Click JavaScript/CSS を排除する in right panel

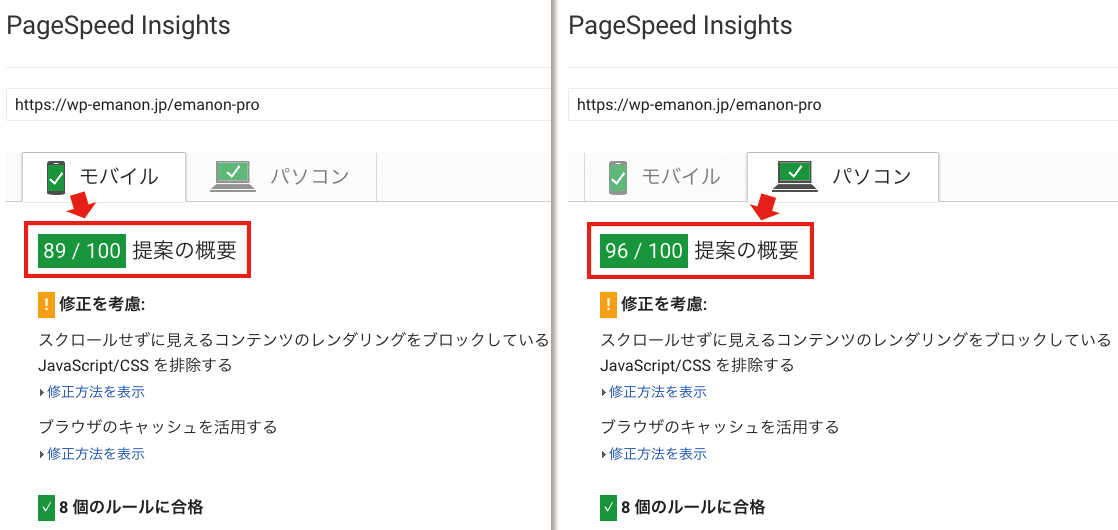point(697,366)
